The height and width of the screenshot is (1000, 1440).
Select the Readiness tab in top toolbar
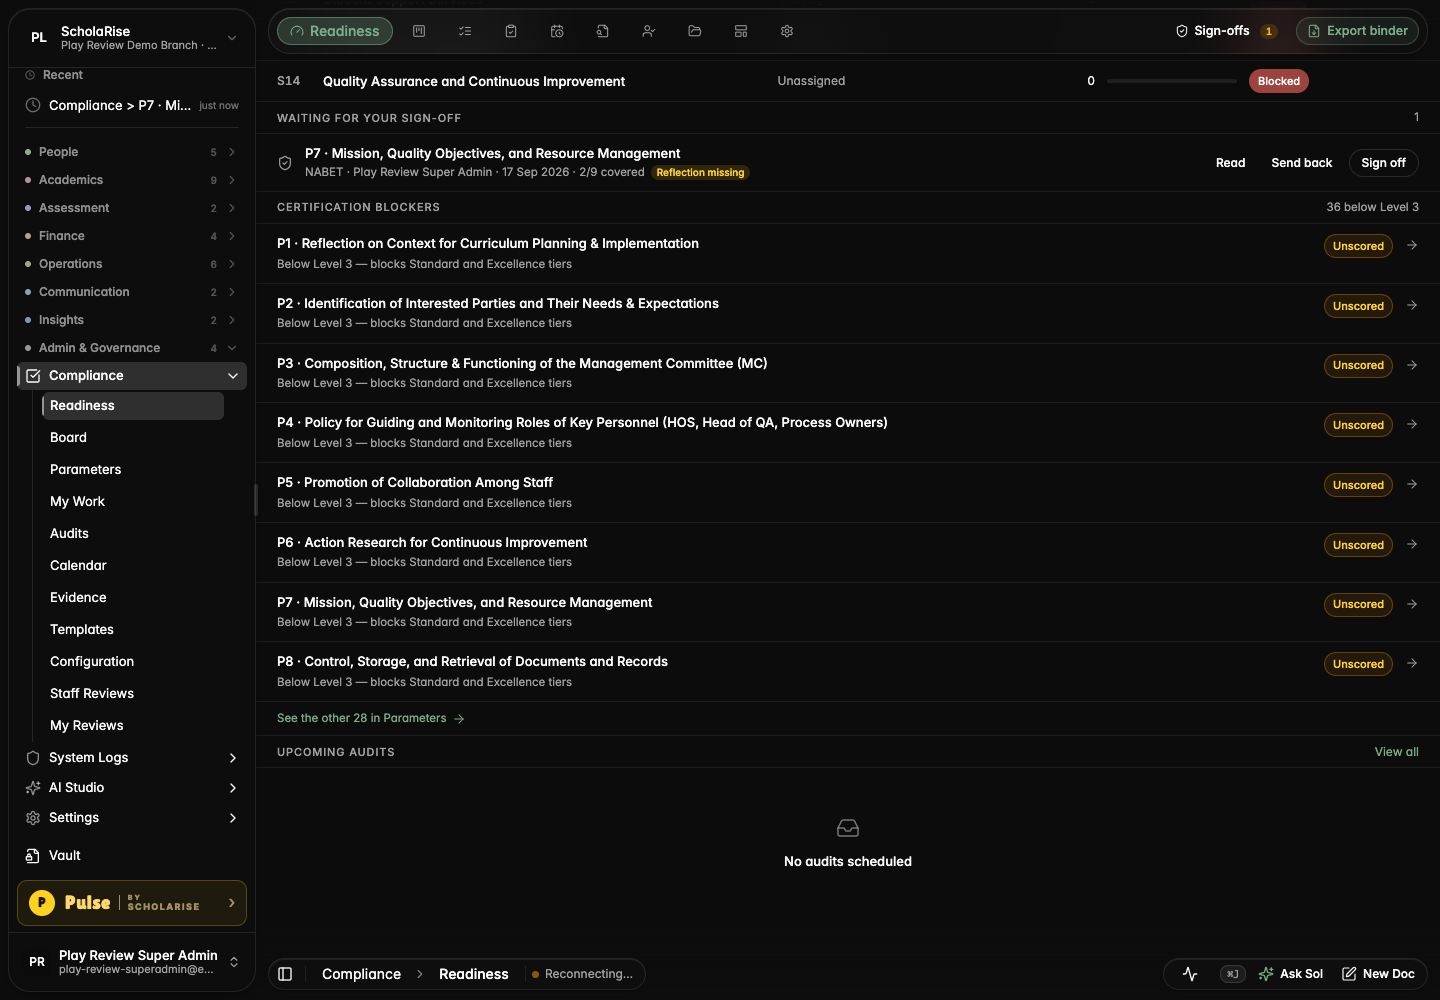[335, 31]
